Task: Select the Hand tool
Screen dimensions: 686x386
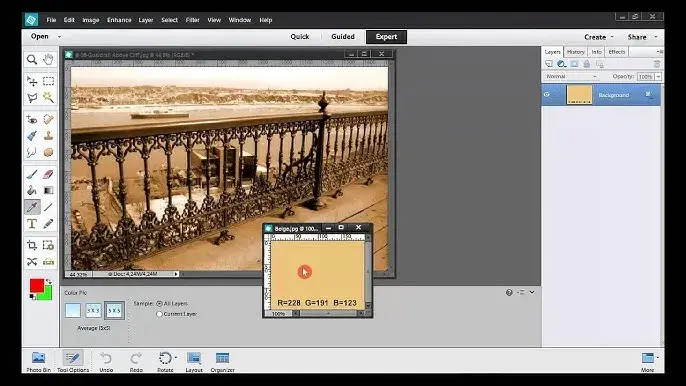Action: 48,60
